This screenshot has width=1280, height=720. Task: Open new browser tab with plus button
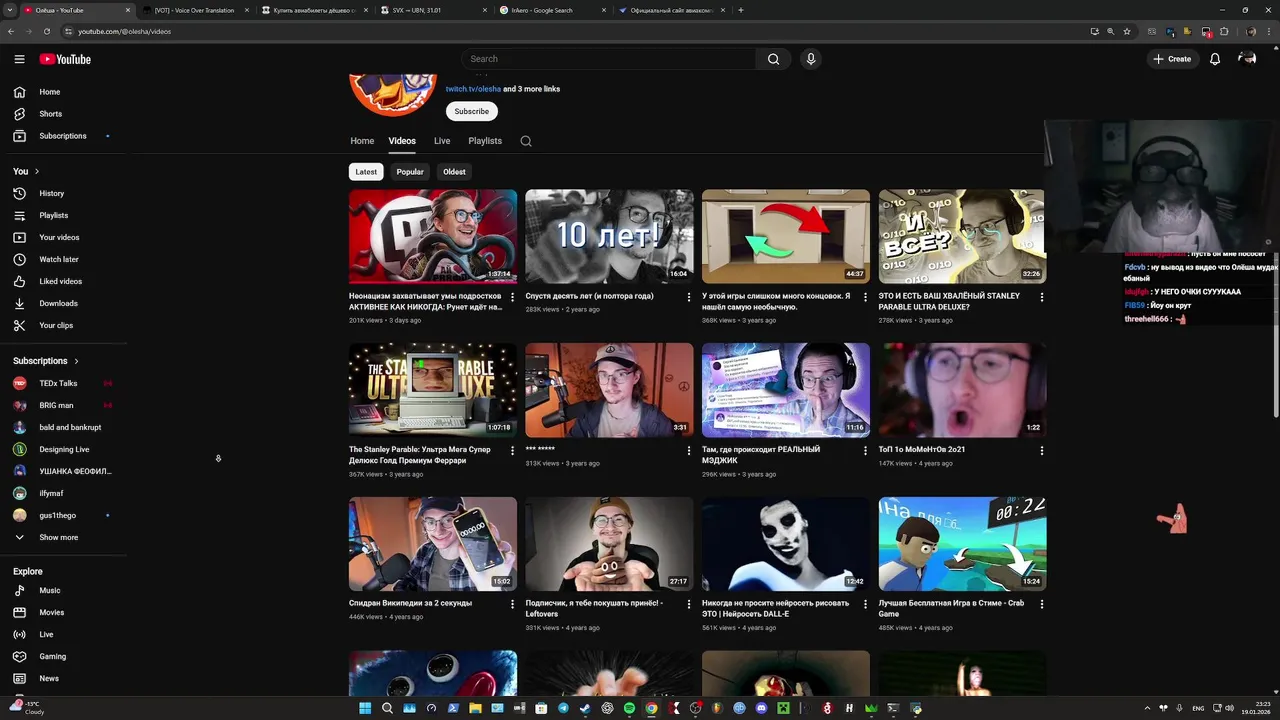point(740,10)
